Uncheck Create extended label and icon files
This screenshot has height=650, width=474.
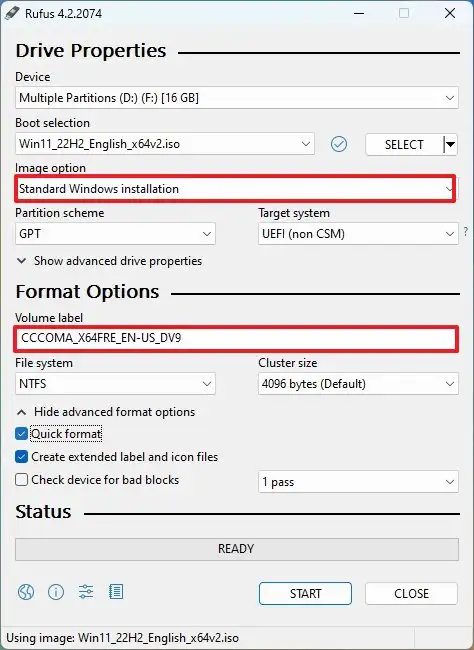(x=22, y=457)
